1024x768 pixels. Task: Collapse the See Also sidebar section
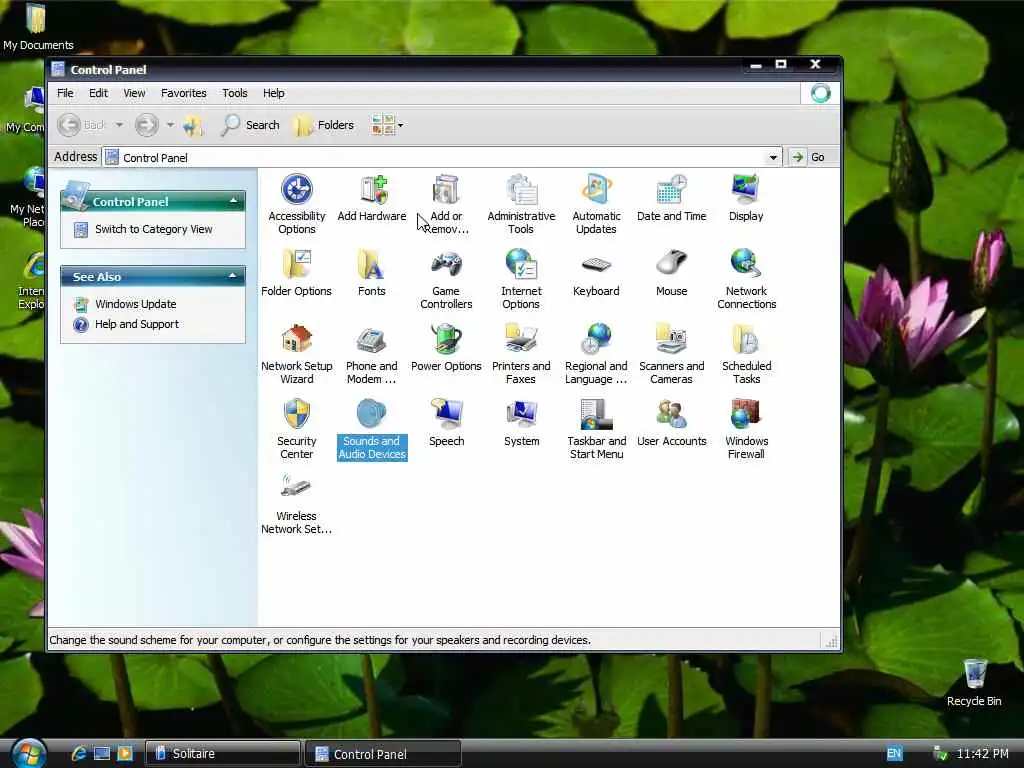[x=232, y=276]
